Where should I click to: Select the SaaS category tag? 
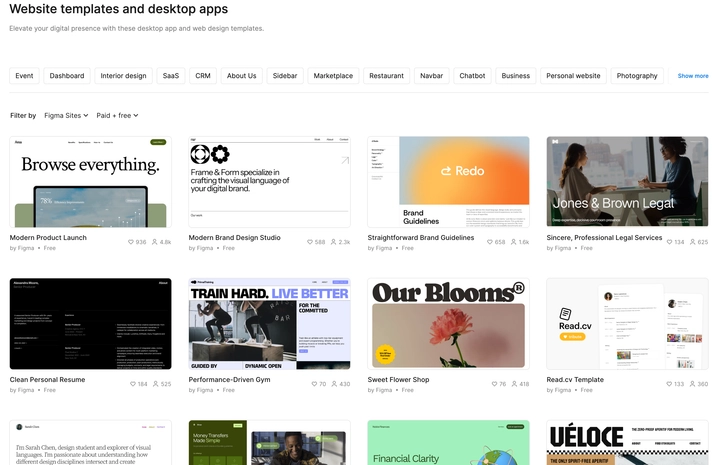tap(171, 76)
